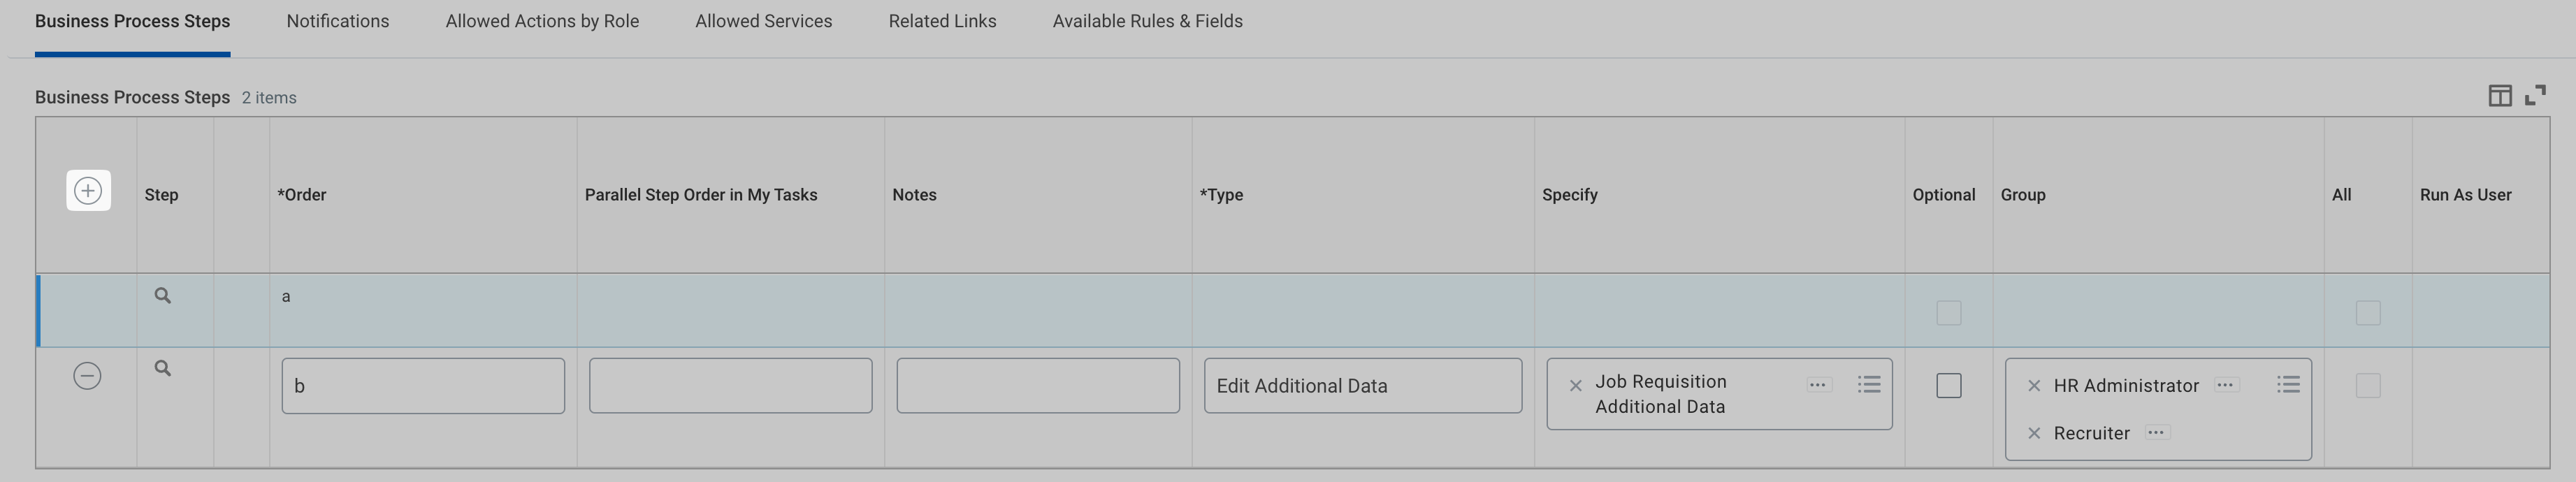Viewport: 2576px width, 482px height.
Task: Remove step b with minus icon
Action: click(87, 376)
